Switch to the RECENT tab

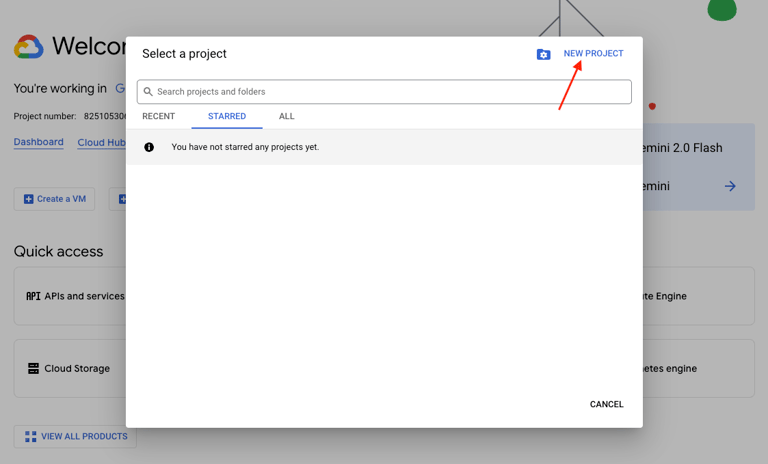(158, 116)
